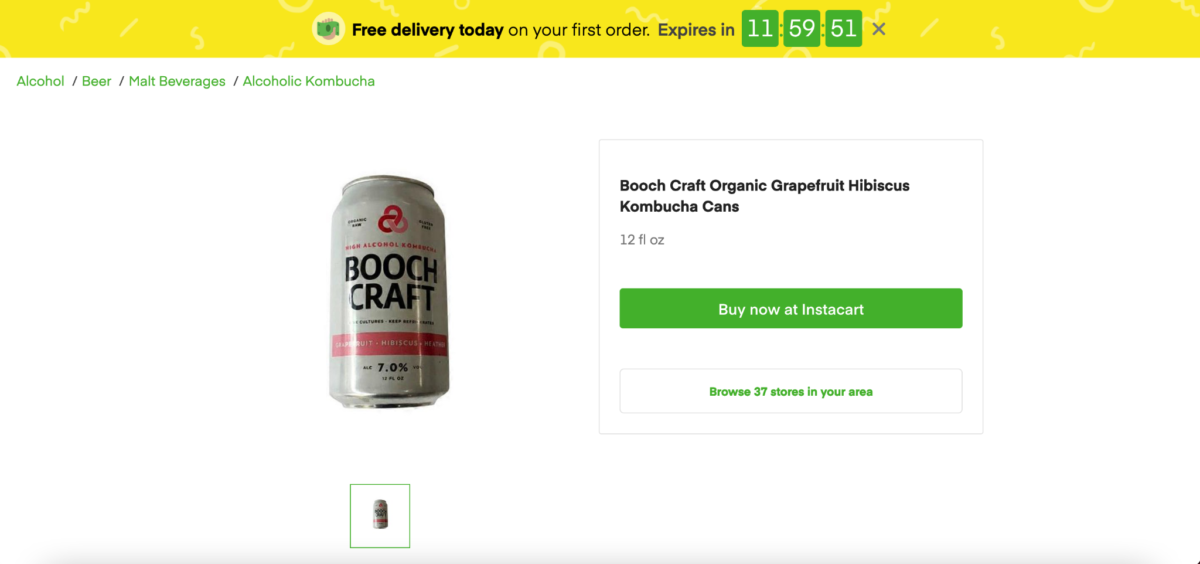
Task: Click the 7.0% alcohol label on the can
Action: [x=391, y=368]
